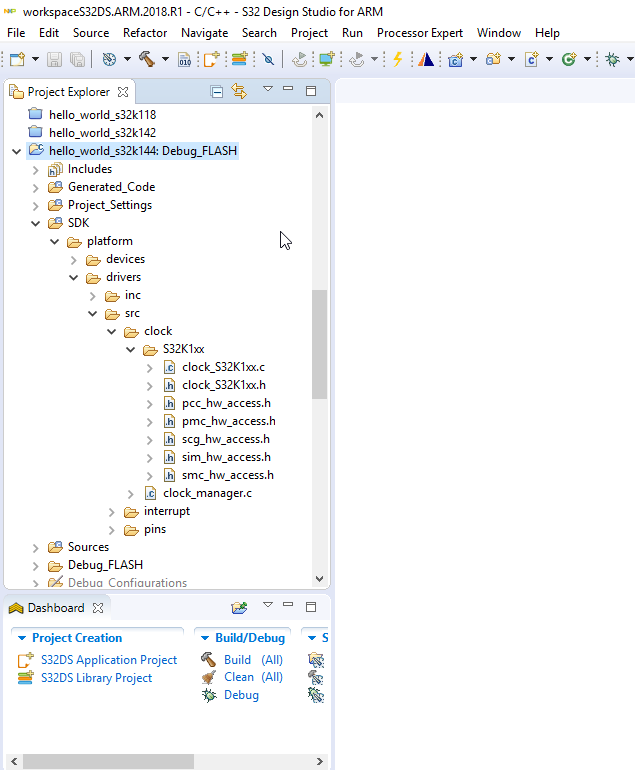Click the Save toolbar icon
This screenshot has width=635, height=770.
54,59
